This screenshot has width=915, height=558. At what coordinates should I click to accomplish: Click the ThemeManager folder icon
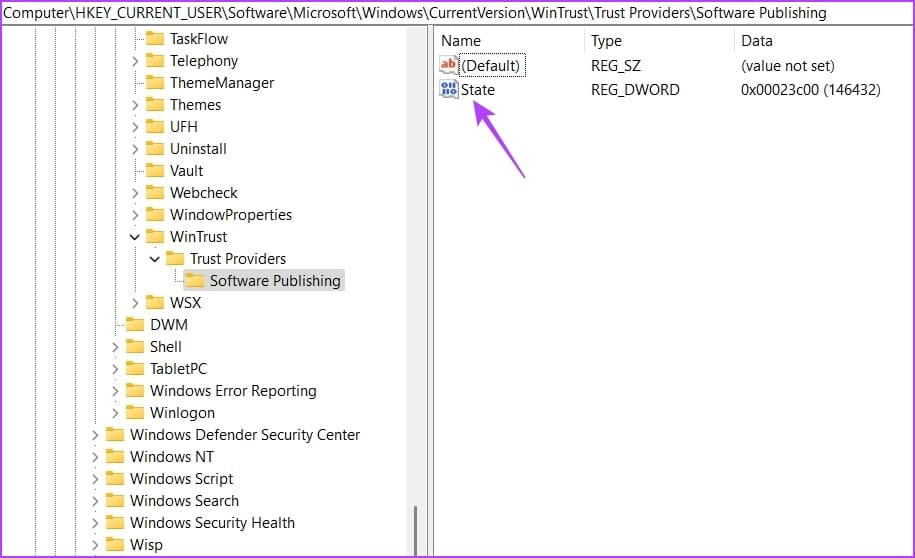click(x=155, y=82)
